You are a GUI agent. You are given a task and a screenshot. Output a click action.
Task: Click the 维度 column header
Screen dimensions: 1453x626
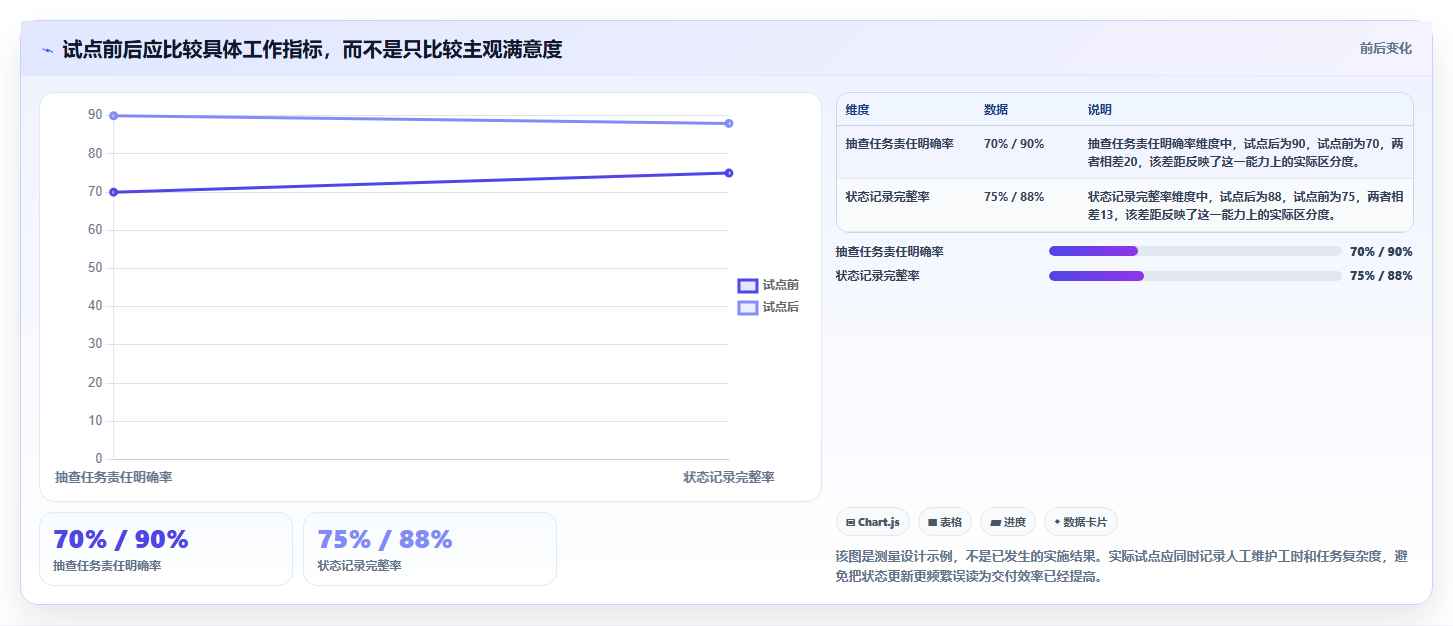coord(857,110)
